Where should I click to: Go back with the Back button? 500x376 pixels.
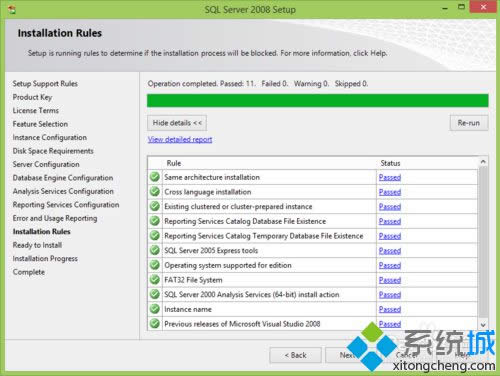pos(295,355)
